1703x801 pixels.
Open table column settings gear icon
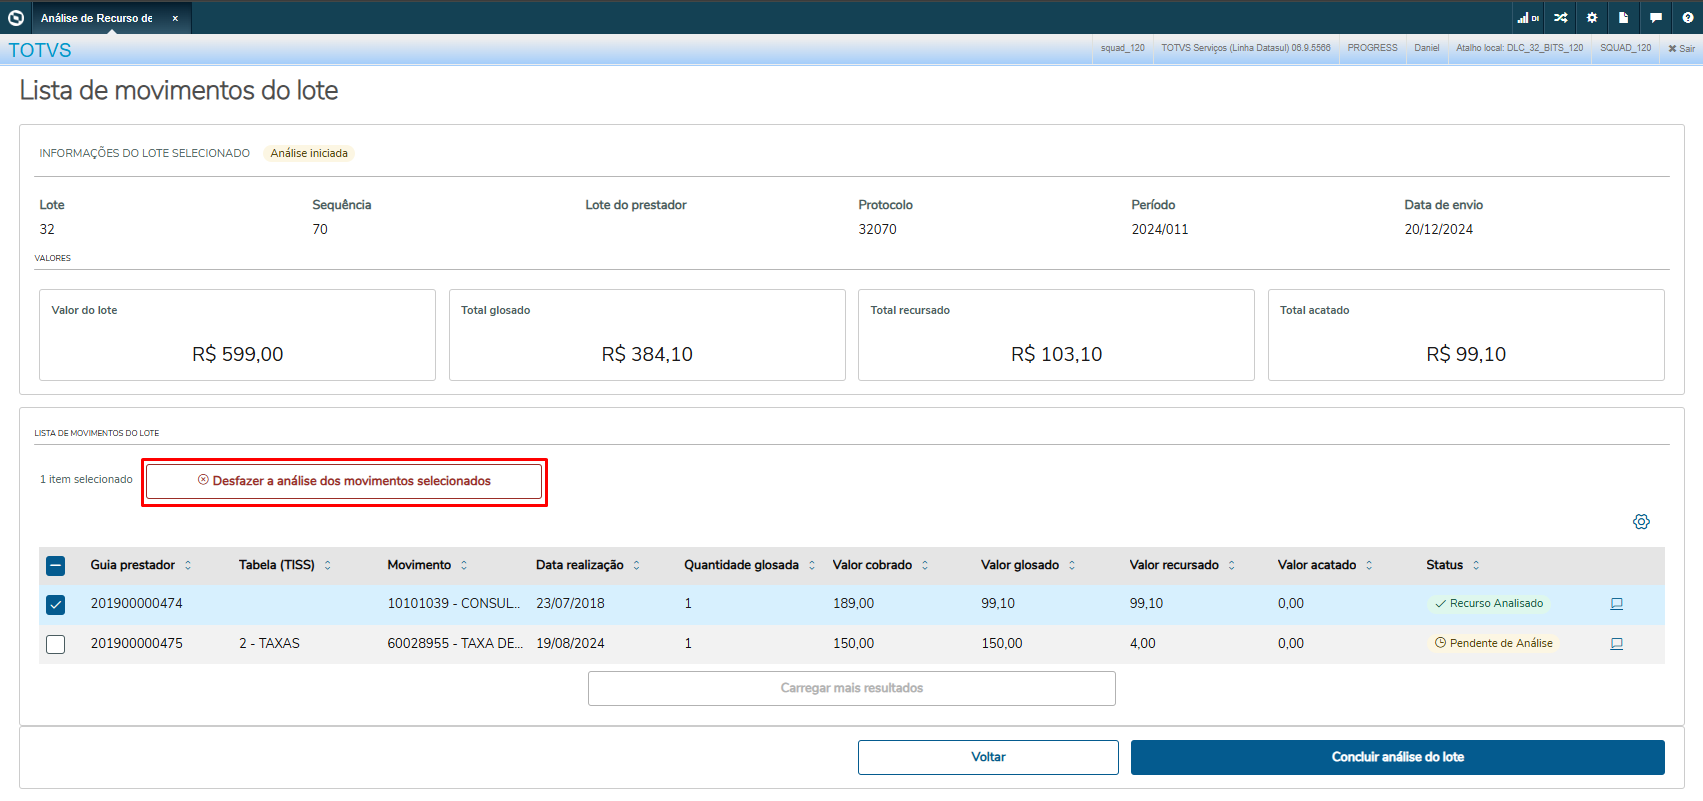[x=1641, y=521]
